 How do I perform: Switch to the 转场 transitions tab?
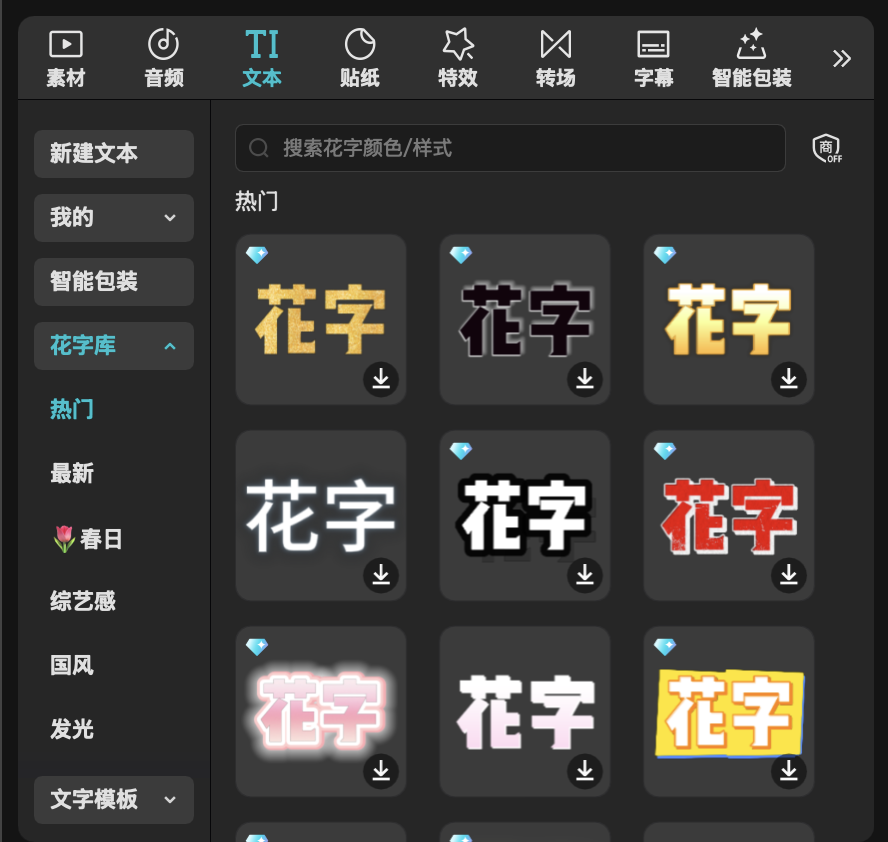pos(556,59)
